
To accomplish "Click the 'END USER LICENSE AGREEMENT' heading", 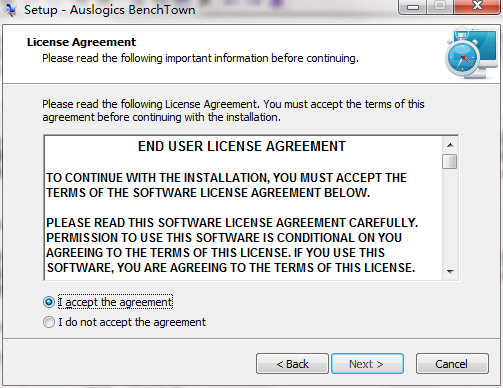I will pyautogui.click(x=242, y=146).
